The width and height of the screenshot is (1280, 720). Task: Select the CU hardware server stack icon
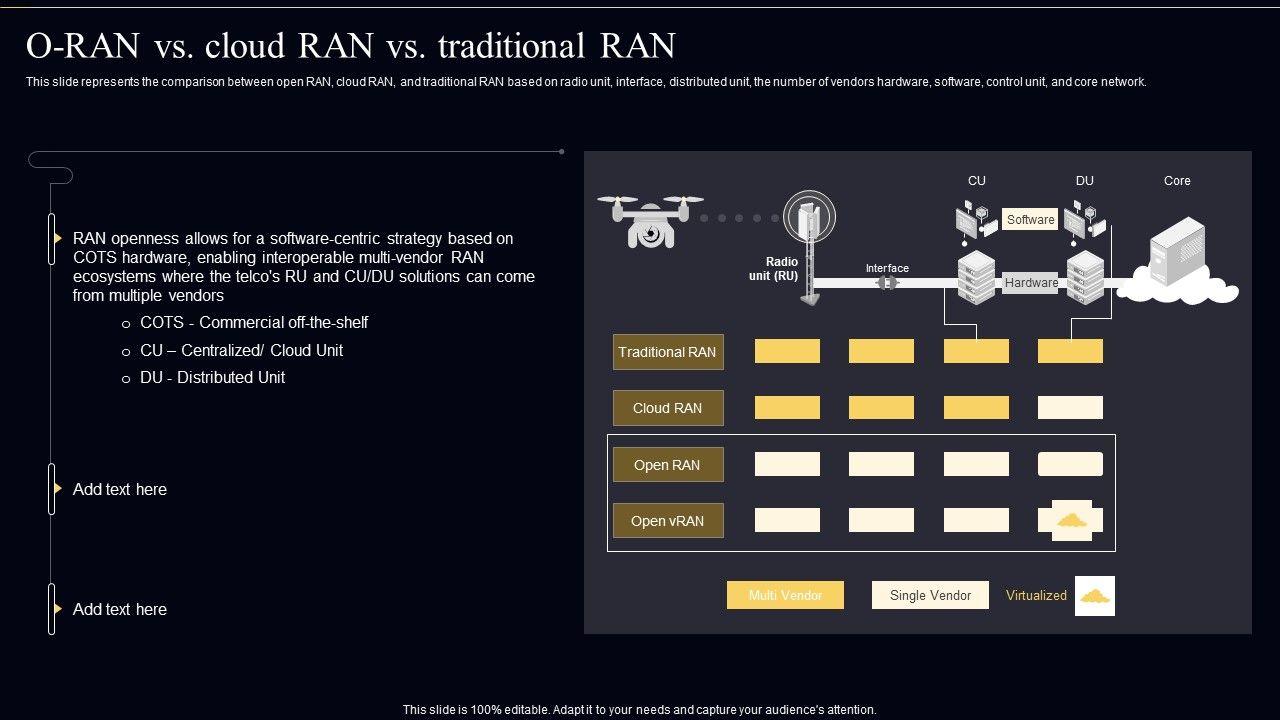click(x=976, y=277)
